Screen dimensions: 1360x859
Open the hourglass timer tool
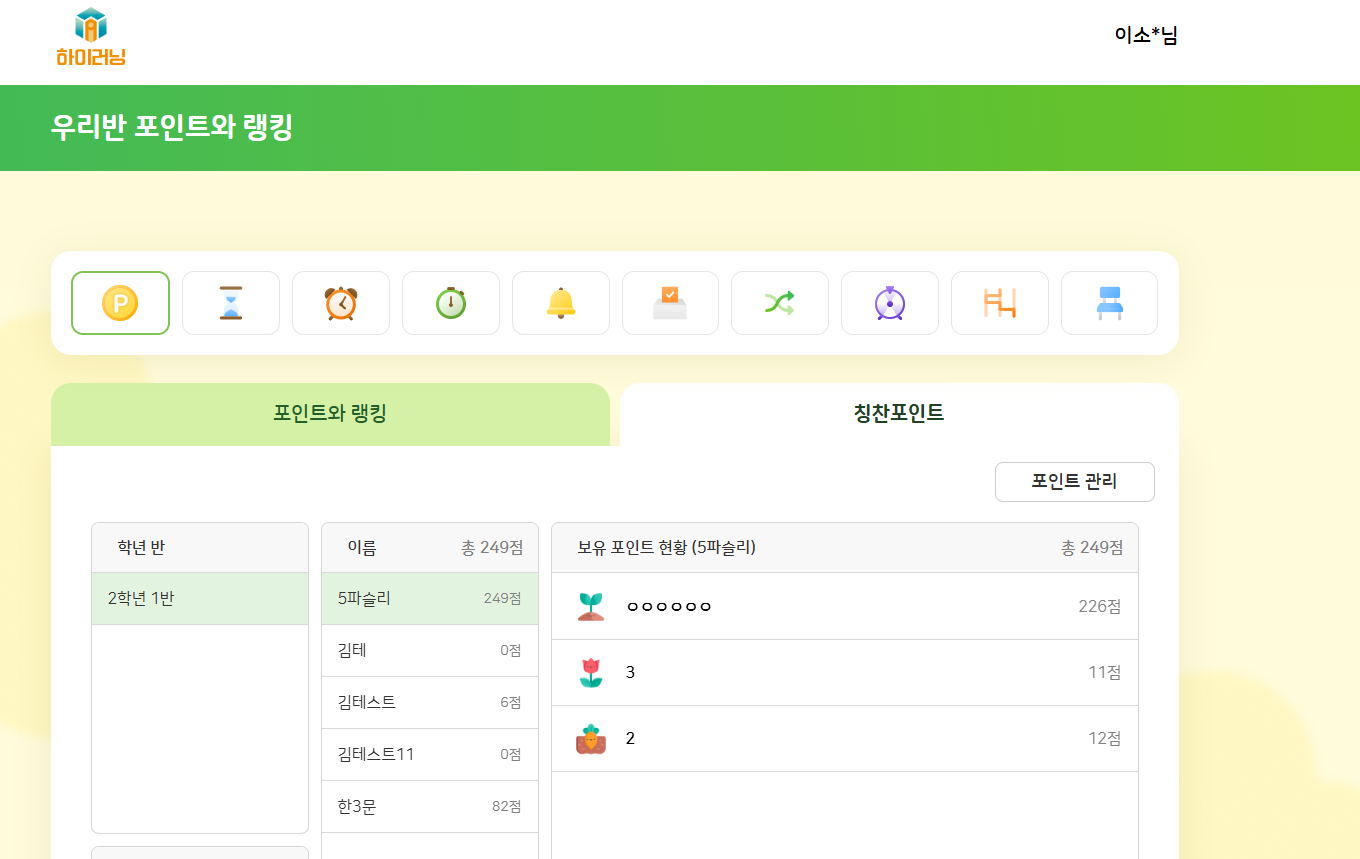click(231, 303)
